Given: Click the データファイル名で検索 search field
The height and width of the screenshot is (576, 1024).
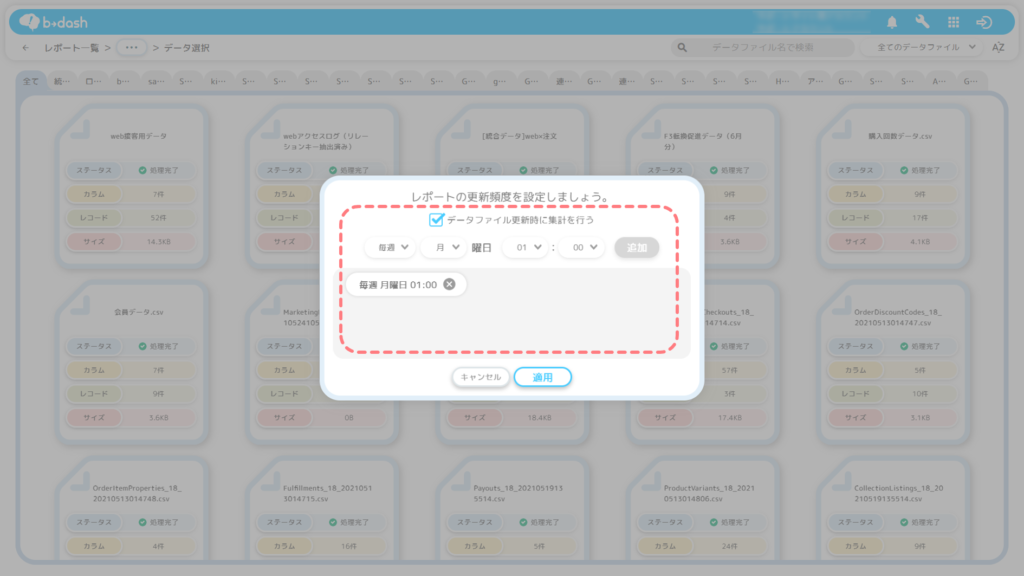Looking at the screenshot, I should coord(763,47).
